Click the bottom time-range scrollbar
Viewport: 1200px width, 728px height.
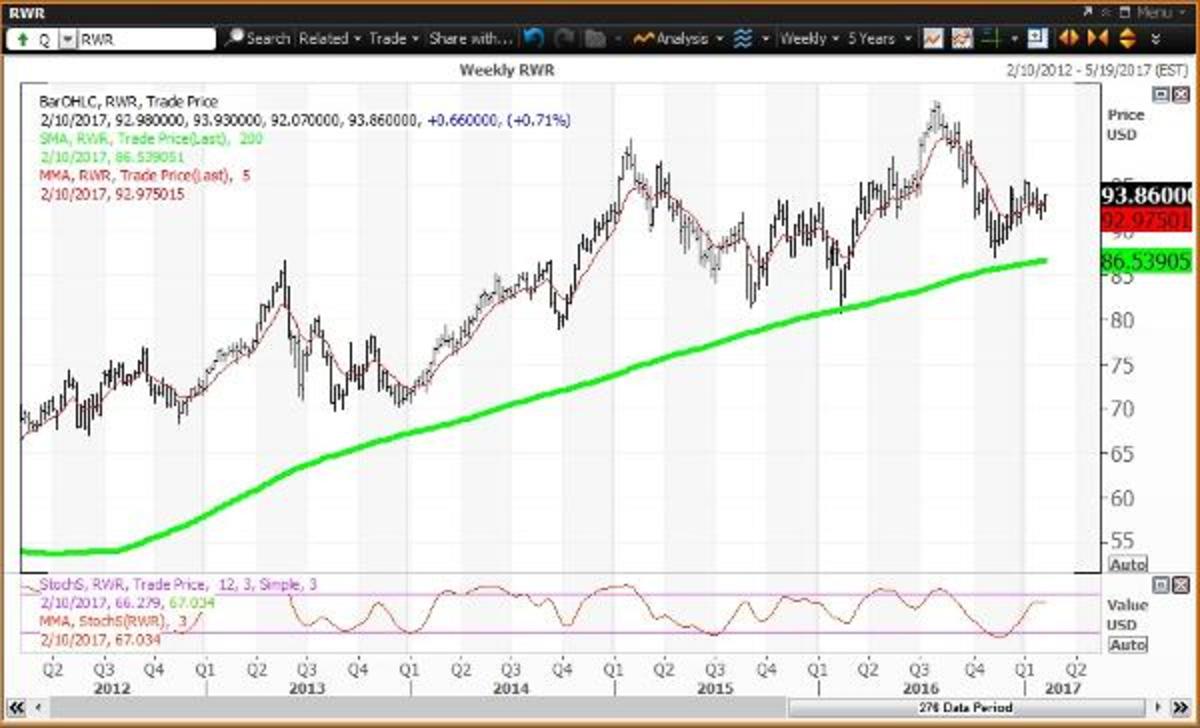[600, 707]
